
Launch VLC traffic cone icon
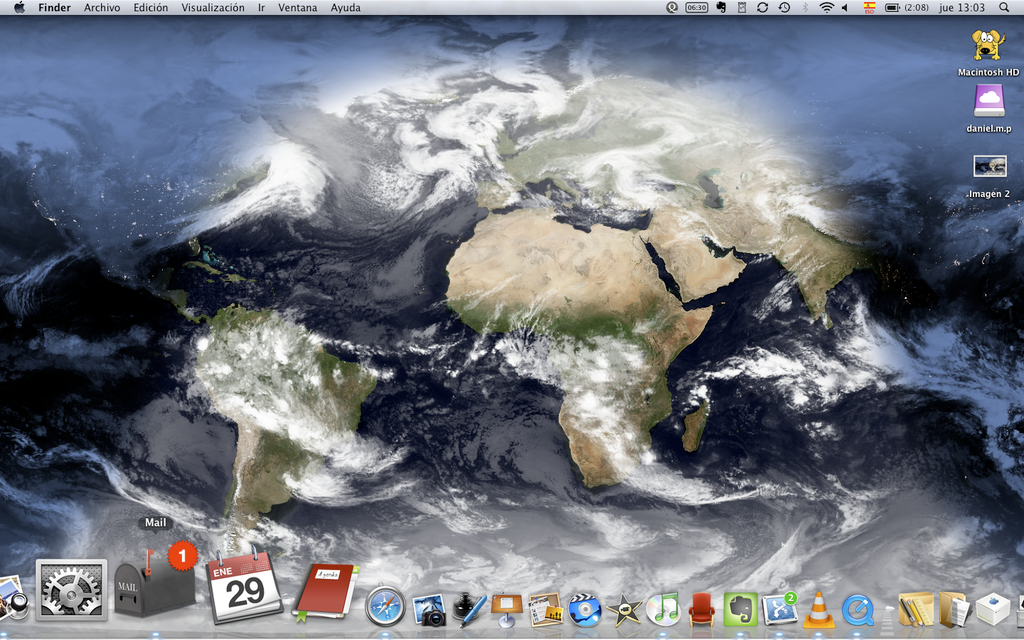pos(819,610)
